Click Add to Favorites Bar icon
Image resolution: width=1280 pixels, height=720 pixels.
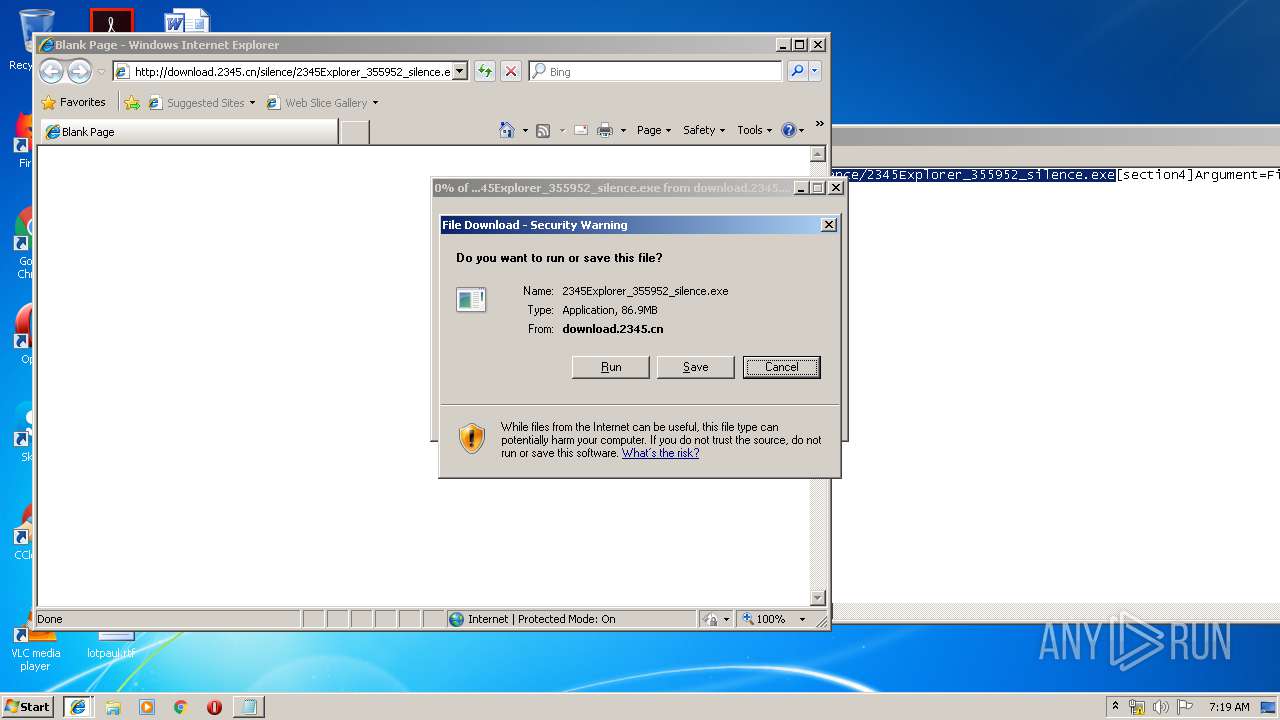132,102
